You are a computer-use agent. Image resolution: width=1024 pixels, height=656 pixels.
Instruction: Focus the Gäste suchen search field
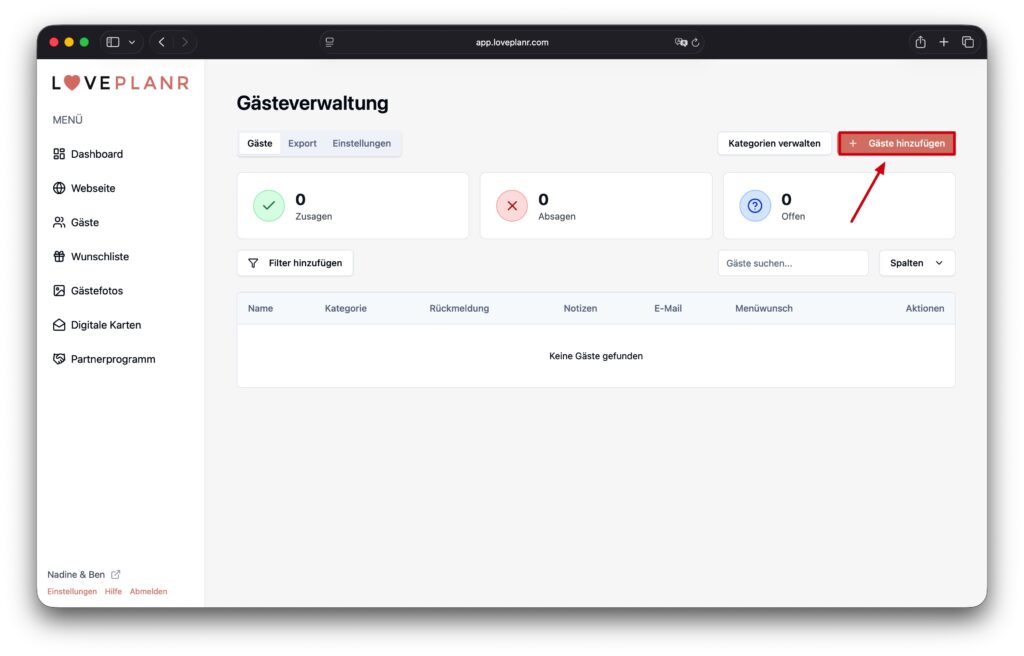pyautogui.click(x=792, y=263)
